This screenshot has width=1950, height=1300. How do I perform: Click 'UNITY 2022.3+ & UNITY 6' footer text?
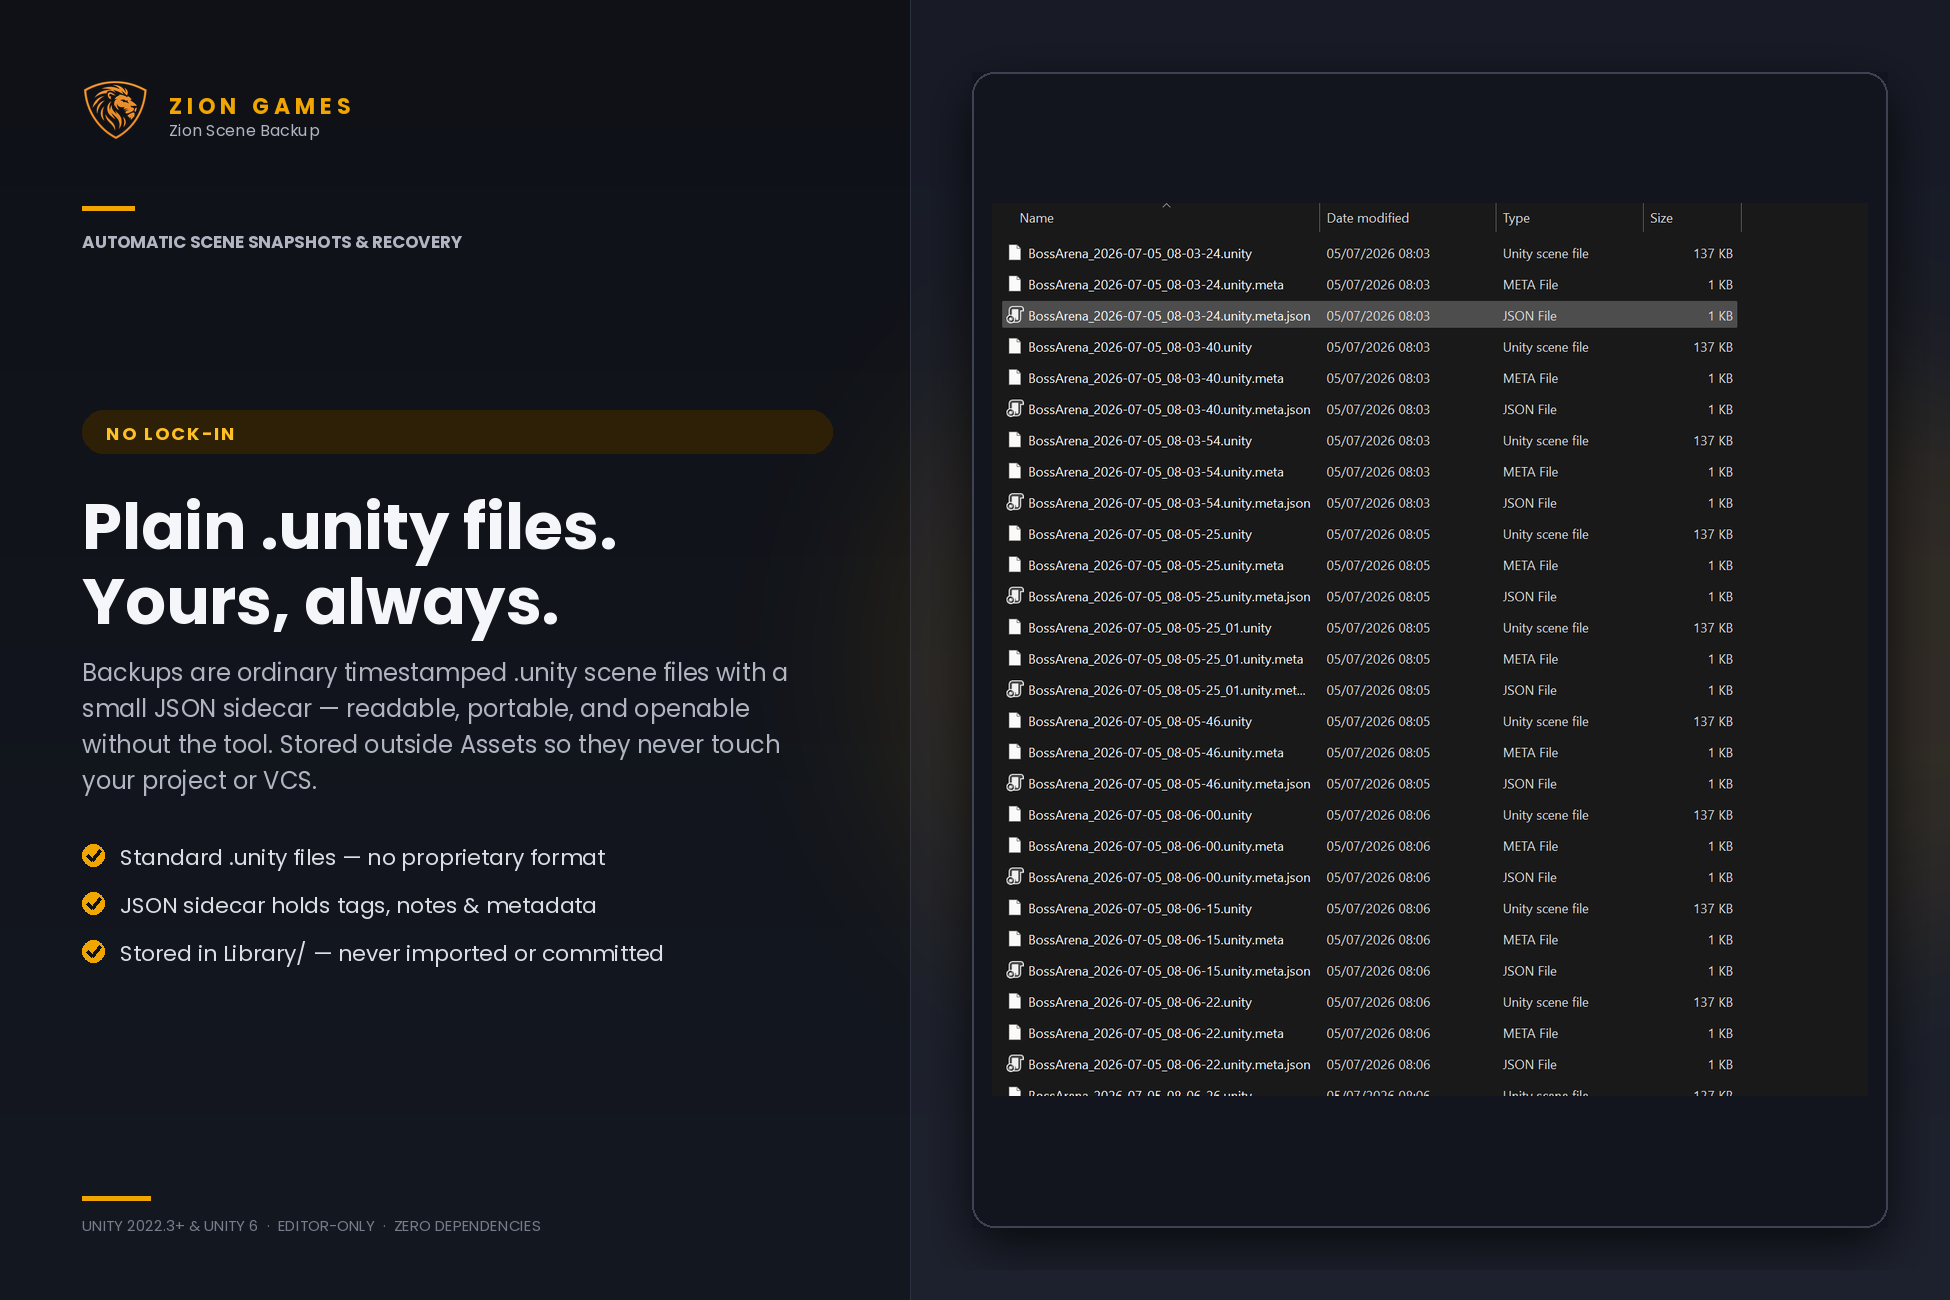[170, 1226]
